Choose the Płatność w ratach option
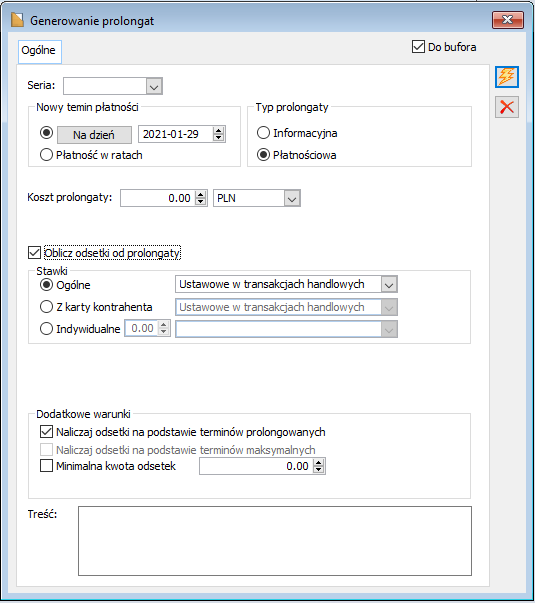This screenshot has height=603, width=535. [x=46, y=155]
